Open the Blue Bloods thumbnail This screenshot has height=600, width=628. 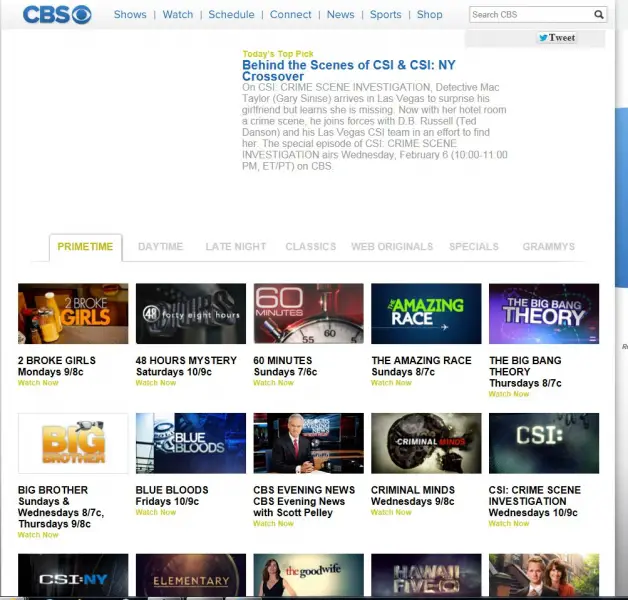tap(191, 443)
